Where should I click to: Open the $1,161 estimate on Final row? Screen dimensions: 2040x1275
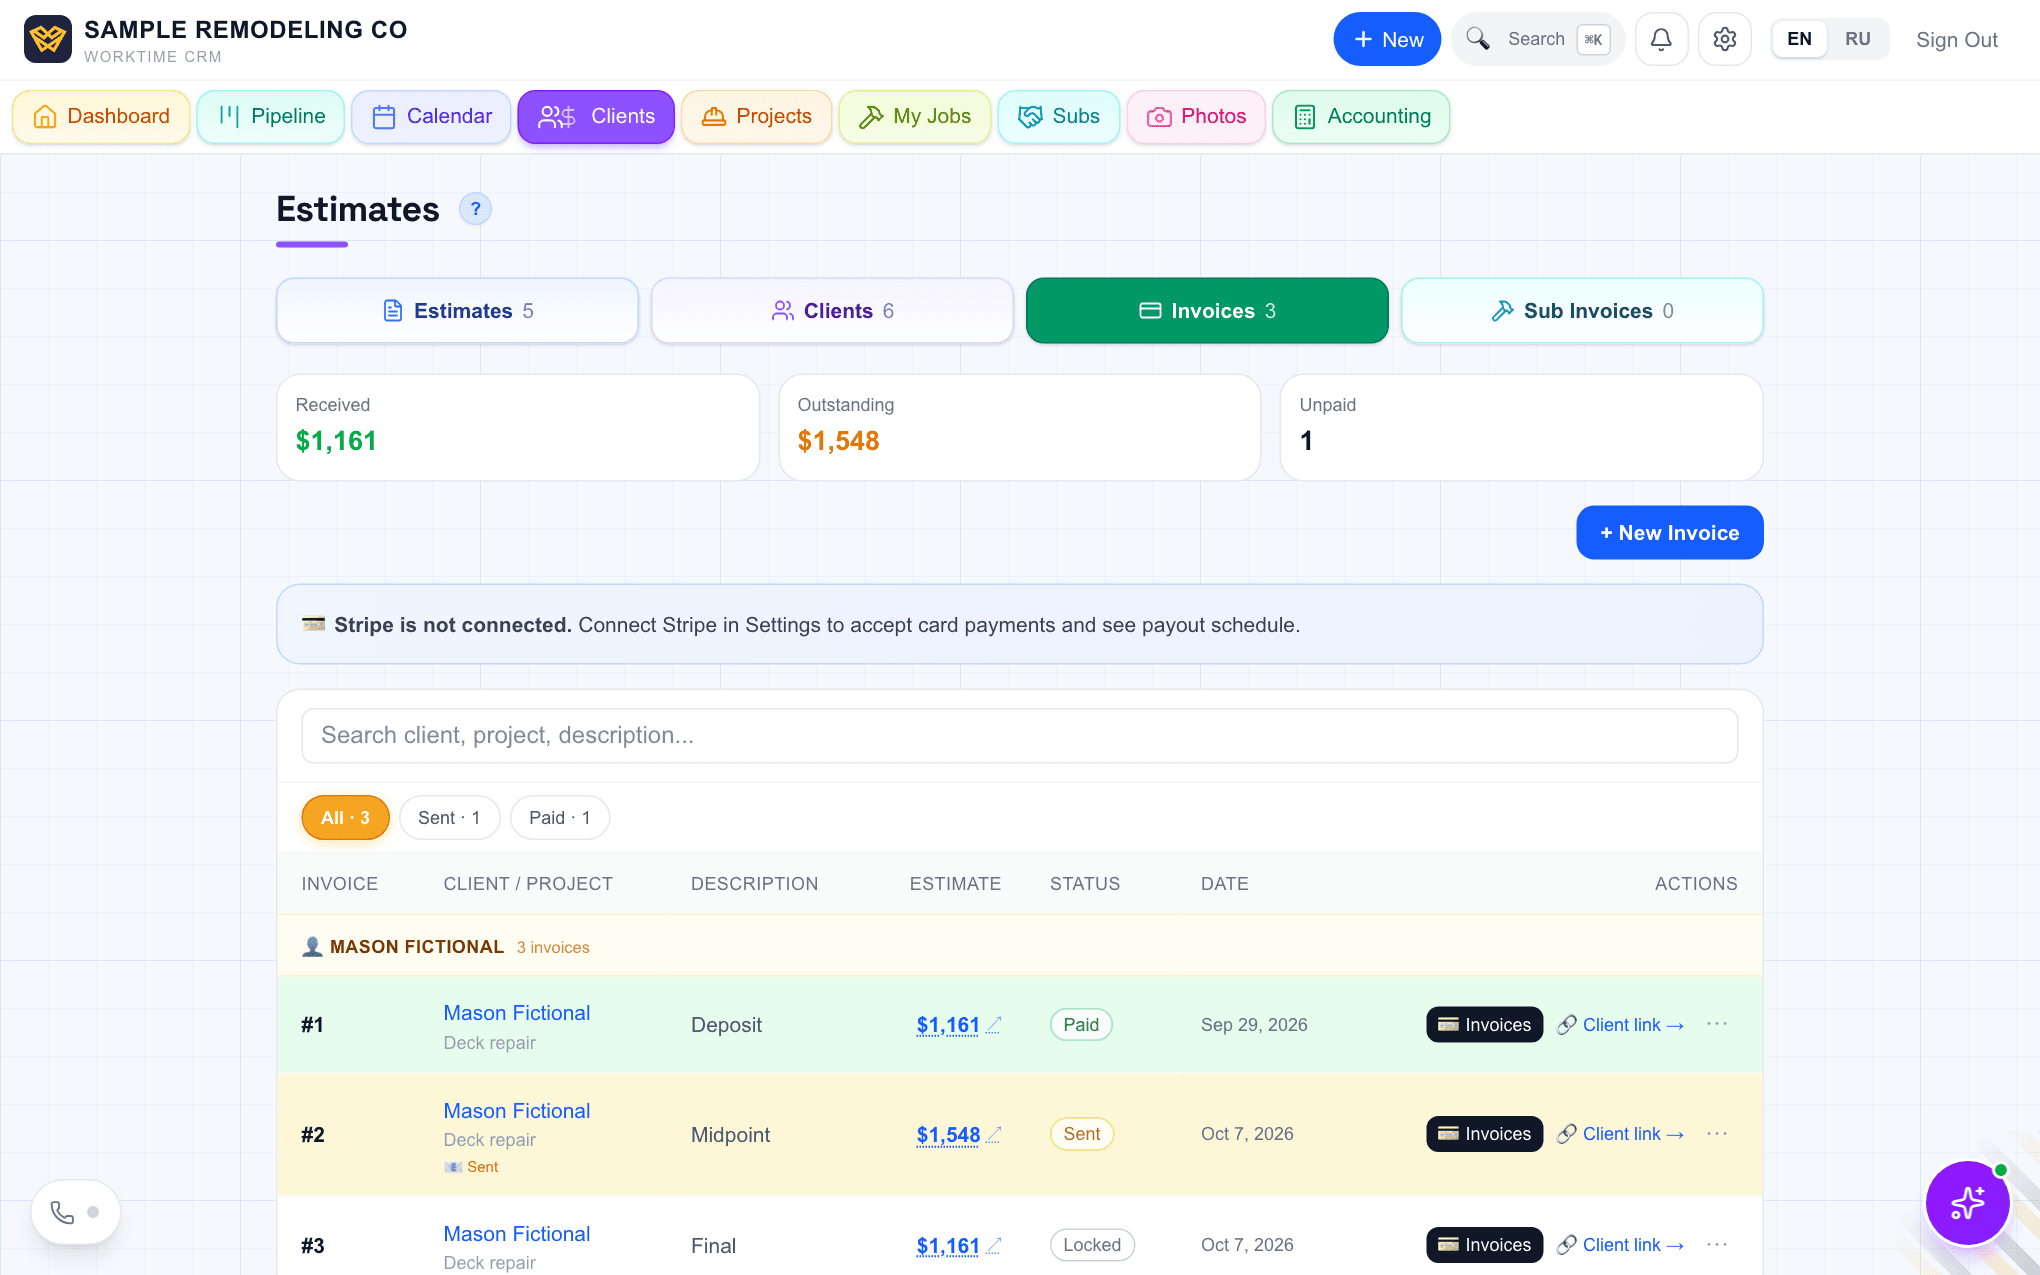click(x=948, y=1246)
